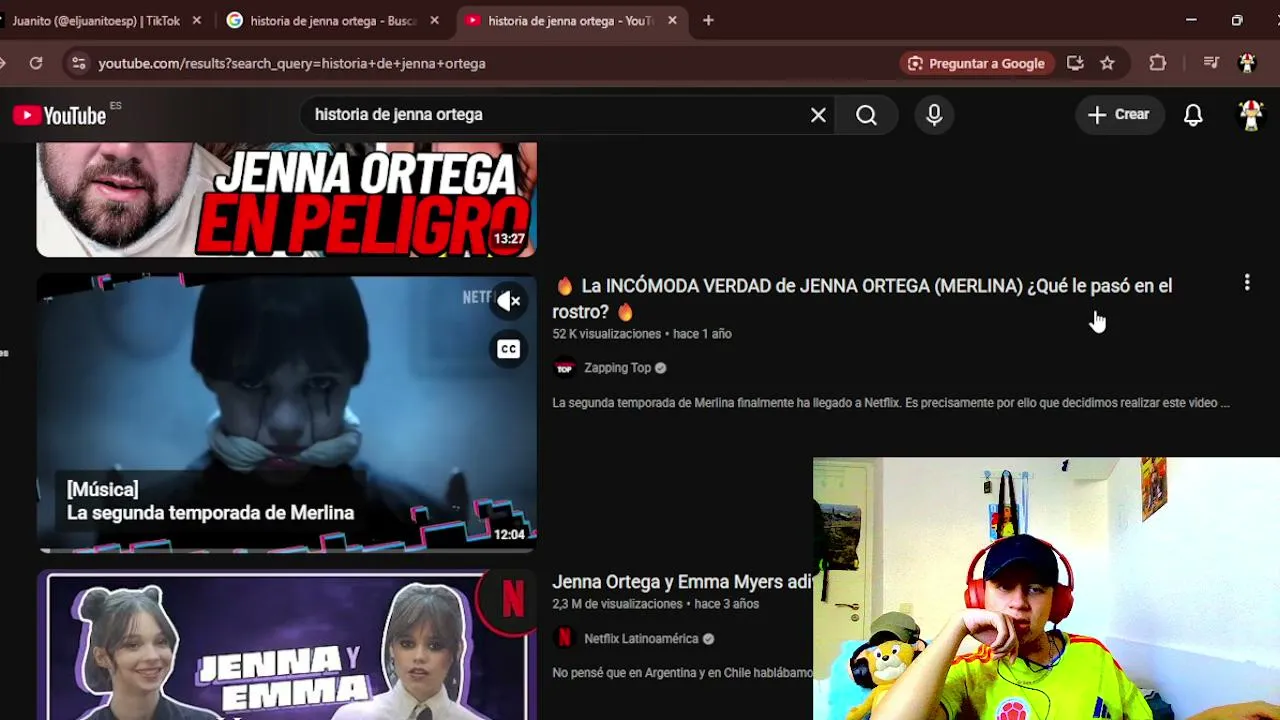Close the Google search tab
1280x720 pixels.
point(434,20)
